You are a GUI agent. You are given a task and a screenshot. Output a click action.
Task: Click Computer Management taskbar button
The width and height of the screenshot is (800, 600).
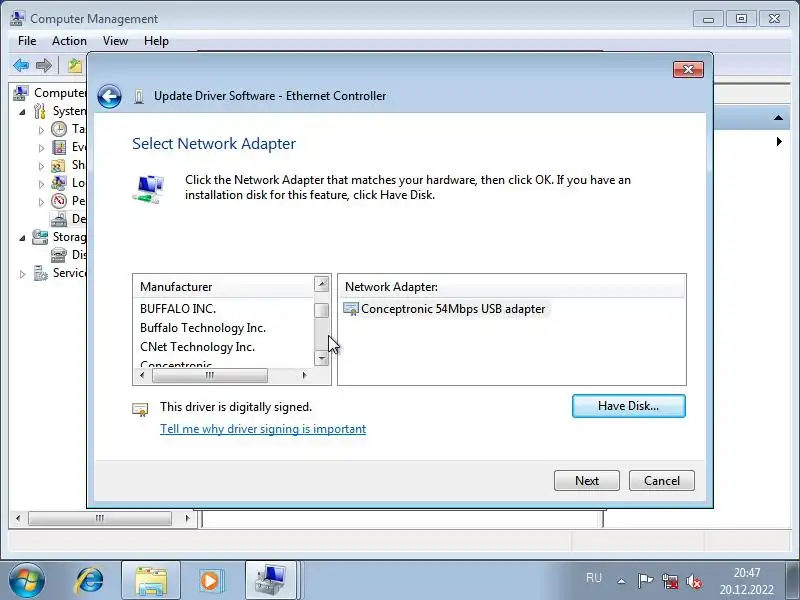(x=271, y=581)
